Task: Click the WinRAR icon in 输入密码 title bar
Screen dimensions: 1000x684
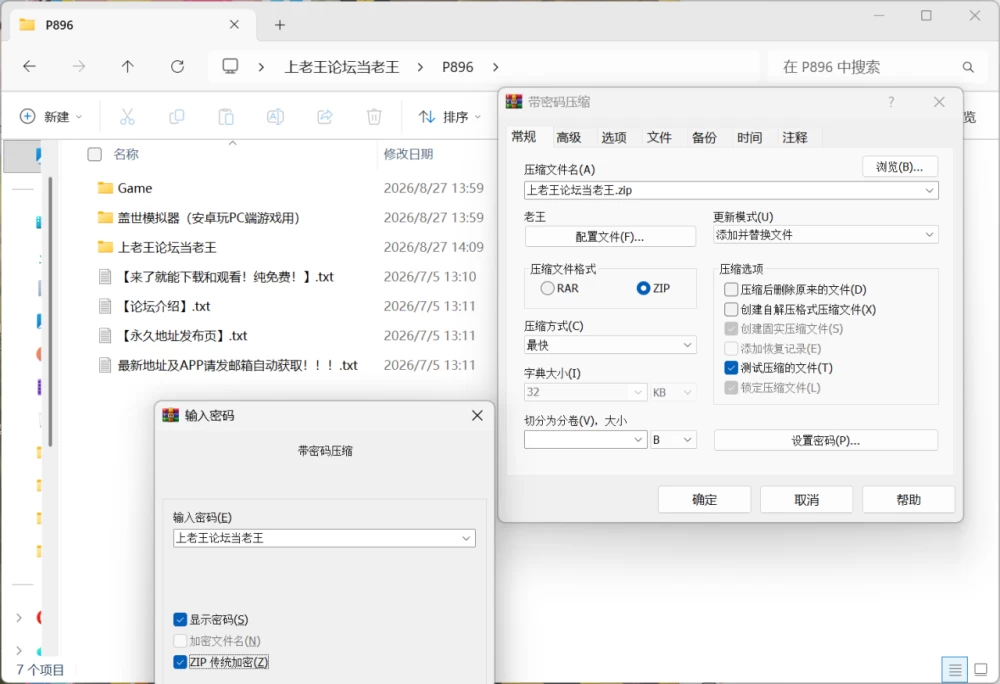Action: pos(170,416)
